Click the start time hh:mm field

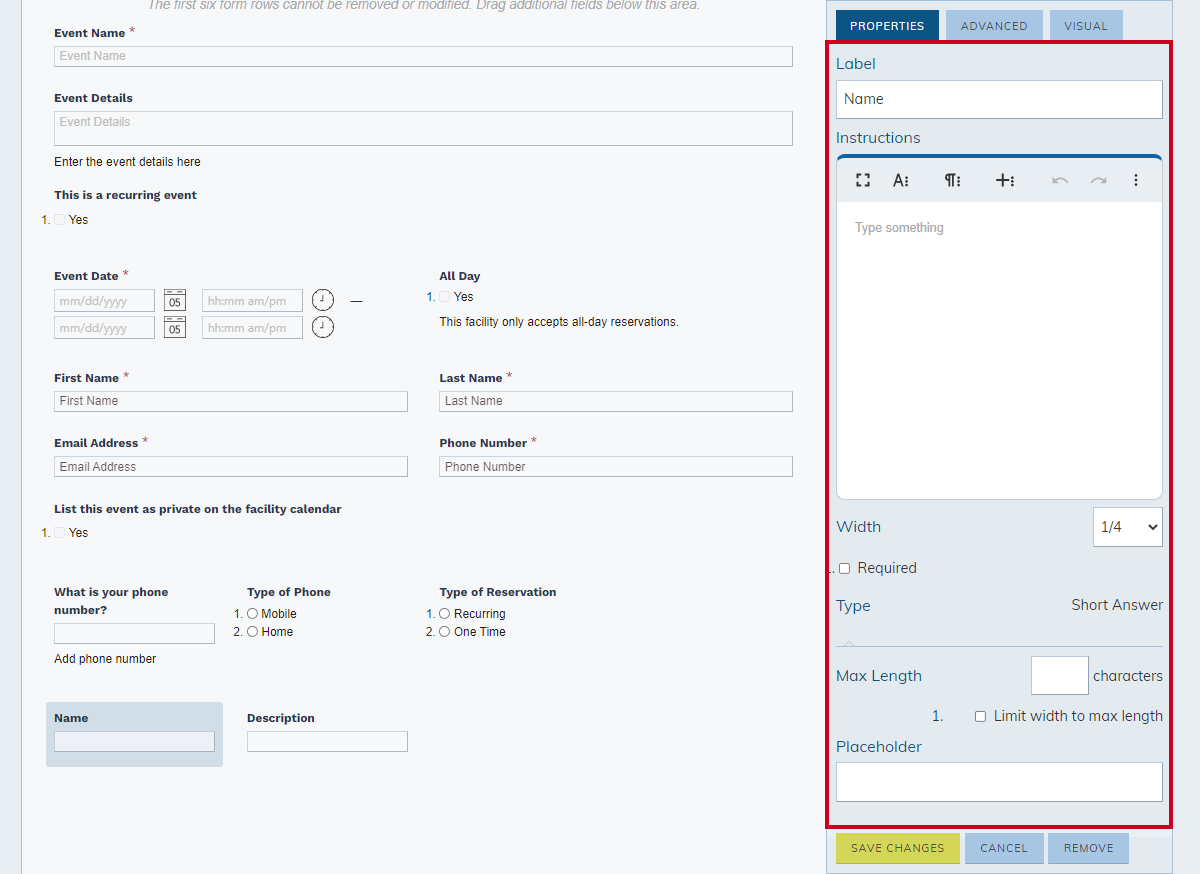pyautogui.click(x=252, y=301)
